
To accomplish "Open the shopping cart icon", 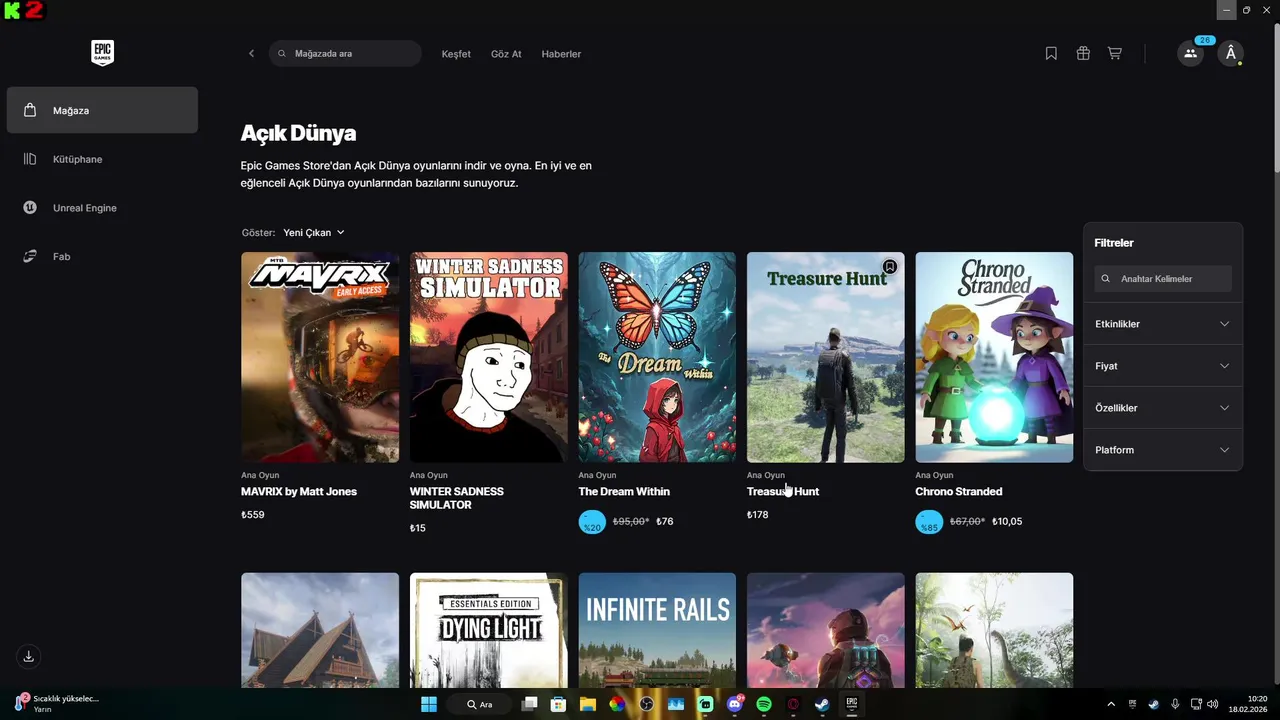I will click(x=1114, y=53).
